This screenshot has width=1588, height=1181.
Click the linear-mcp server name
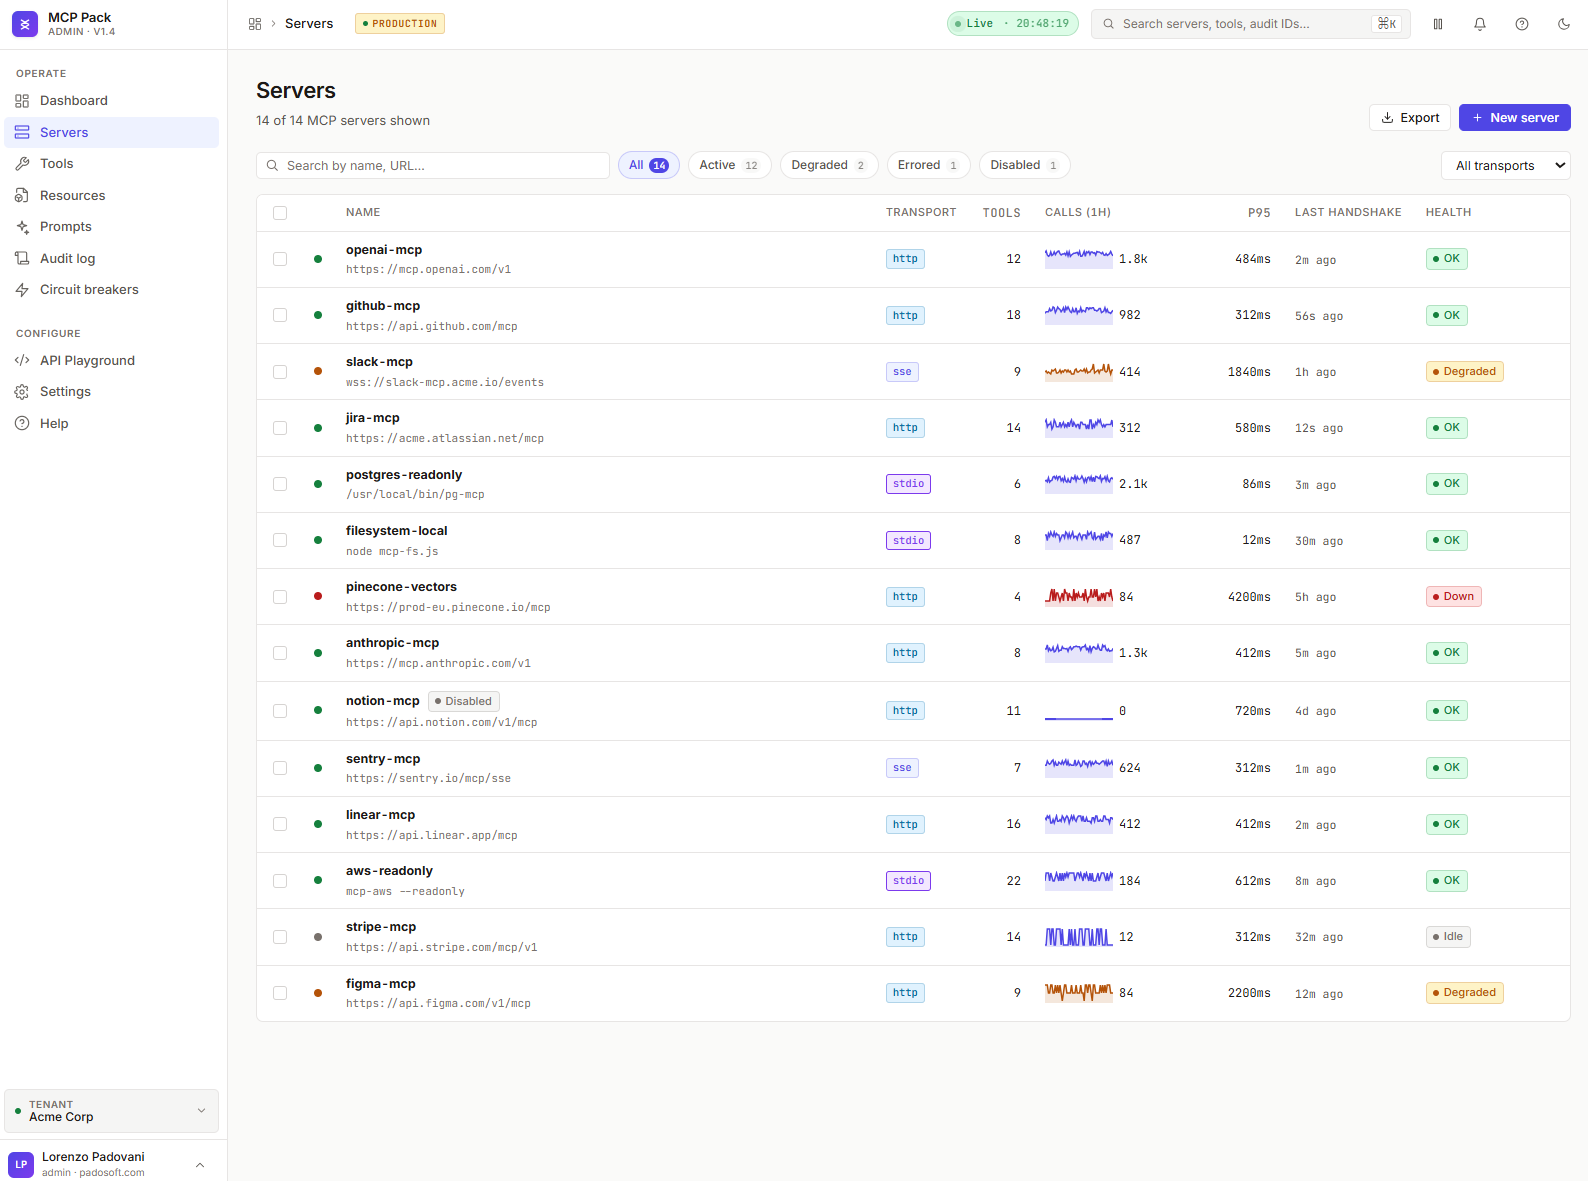(380, 815)
